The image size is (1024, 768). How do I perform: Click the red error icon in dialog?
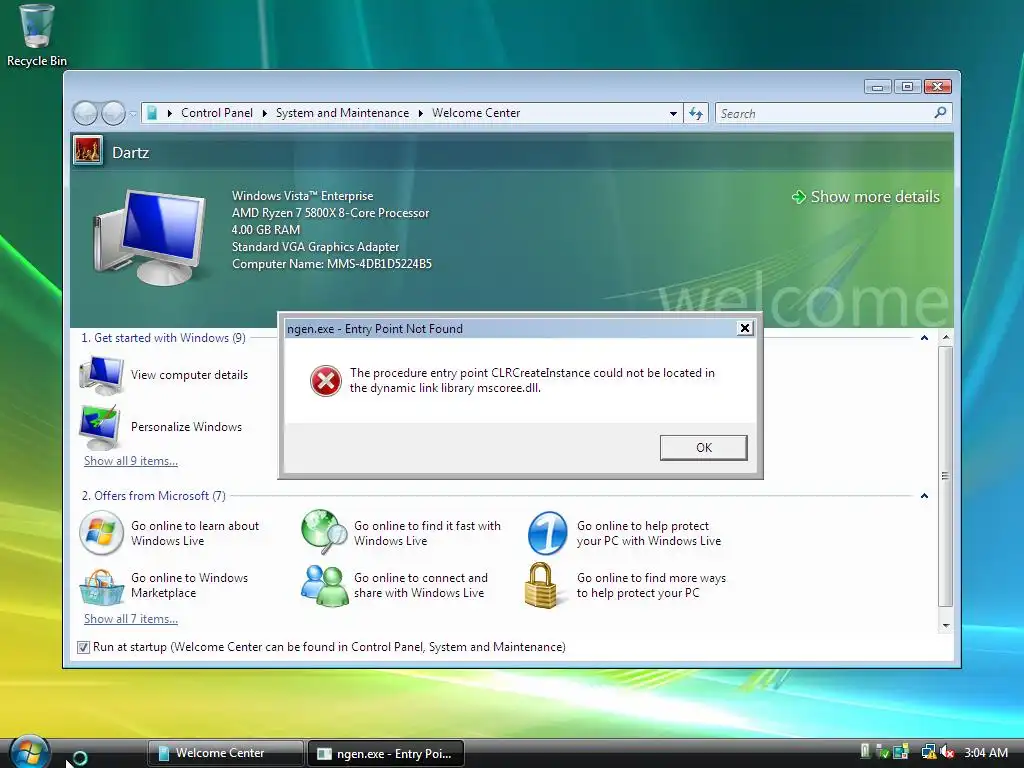[325, 381]
